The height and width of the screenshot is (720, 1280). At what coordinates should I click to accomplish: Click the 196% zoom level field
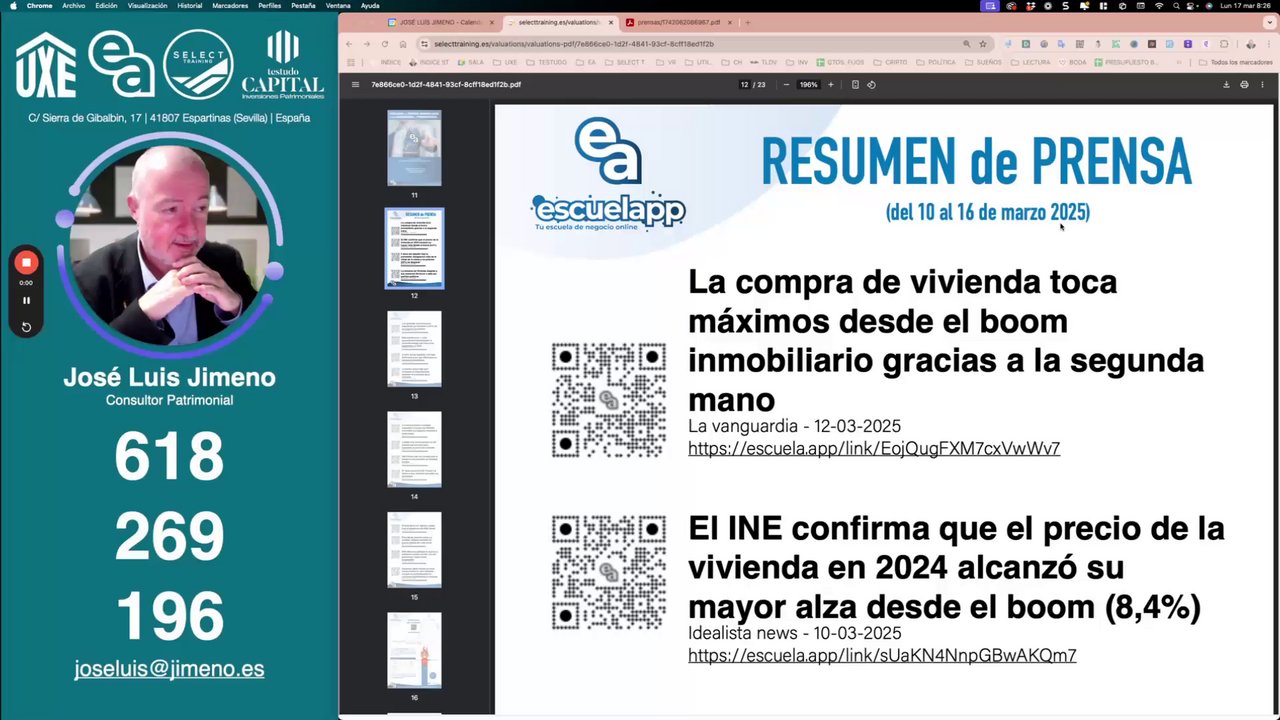[808, 85]
